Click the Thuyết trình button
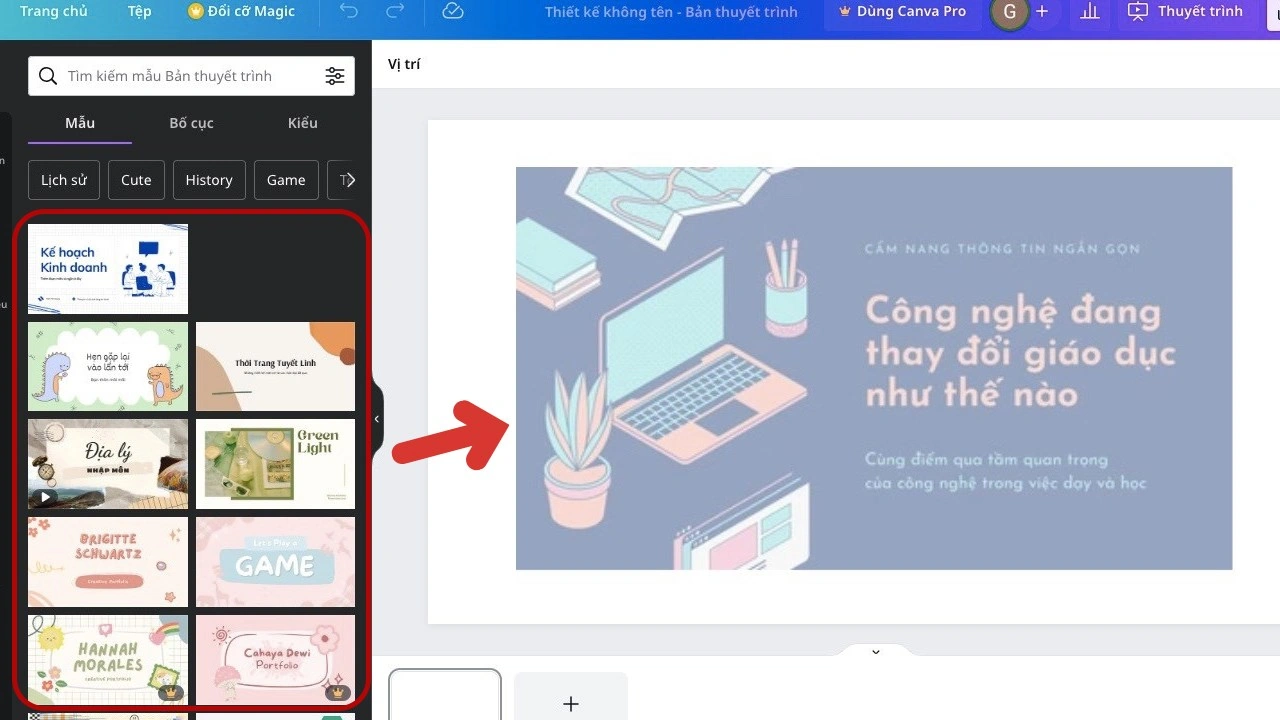This screenshot has width=1280, height=720. [1185, 12]
